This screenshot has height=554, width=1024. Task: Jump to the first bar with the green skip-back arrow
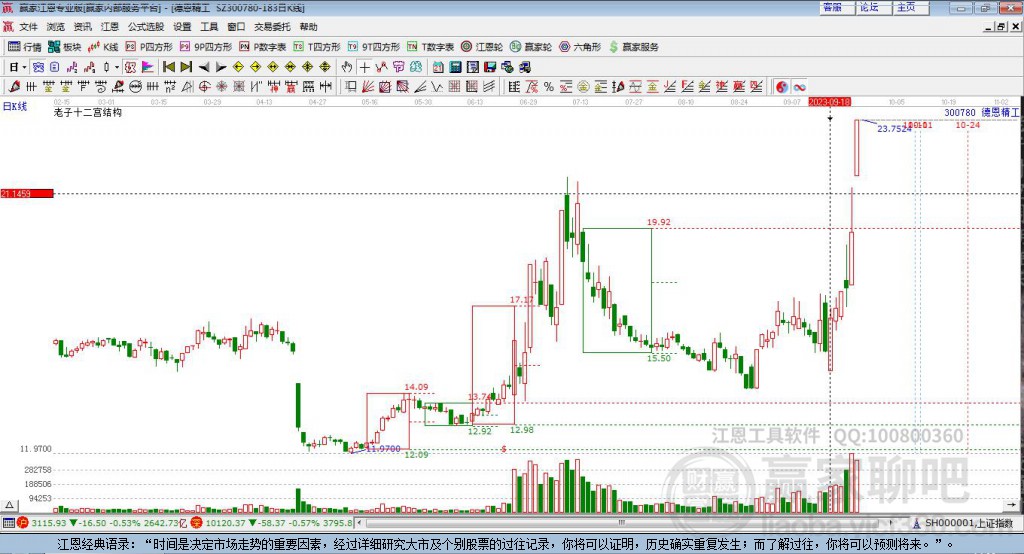[168, 67]
